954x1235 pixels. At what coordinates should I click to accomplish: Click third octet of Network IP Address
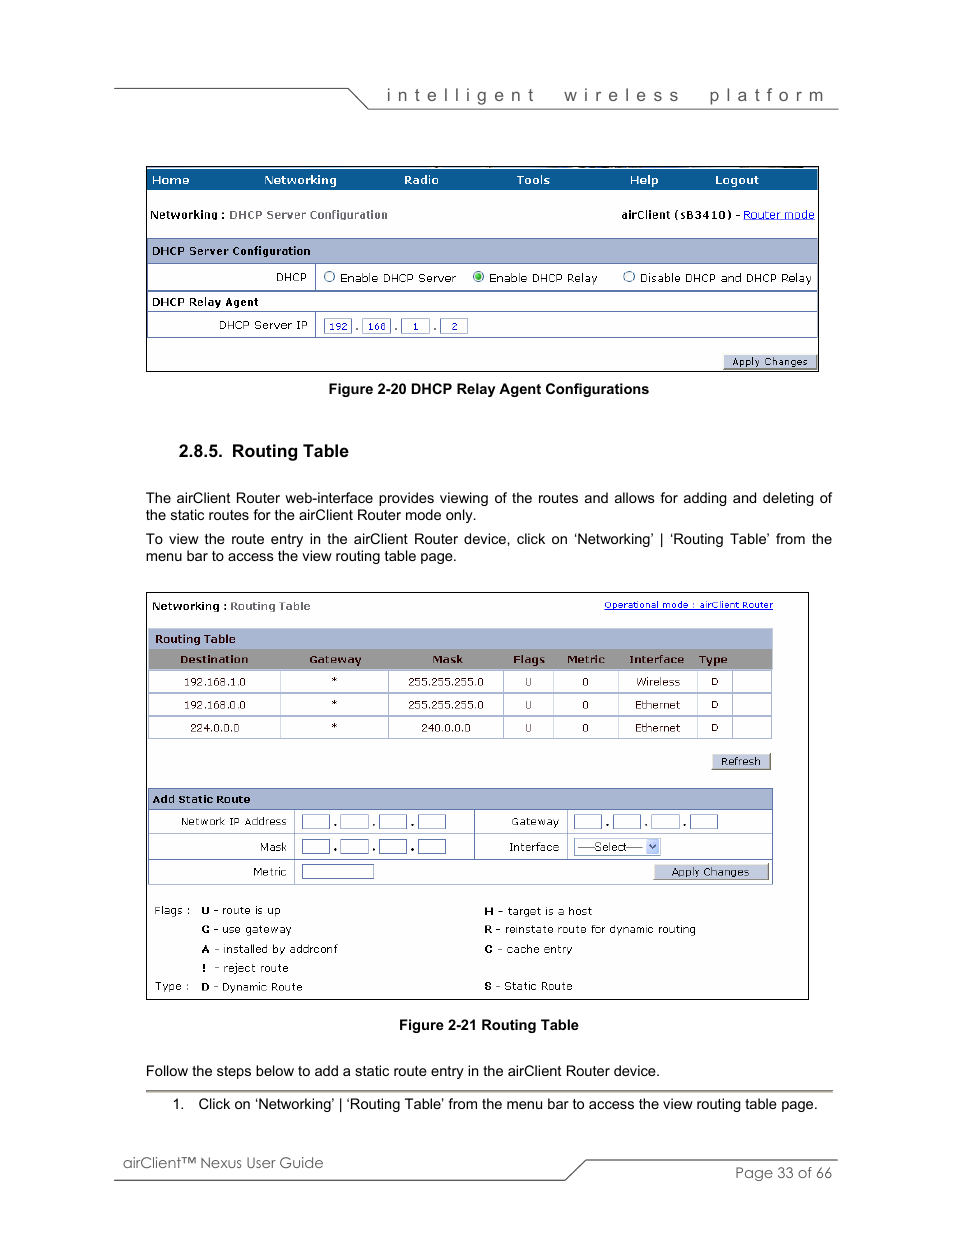393,822
